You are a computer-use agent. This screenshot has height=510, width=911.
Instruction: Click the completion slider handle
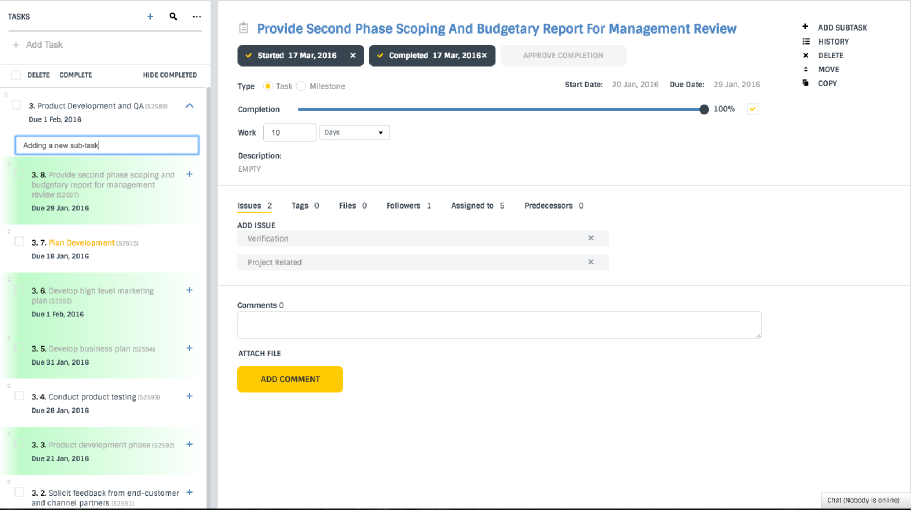(704, 109)
